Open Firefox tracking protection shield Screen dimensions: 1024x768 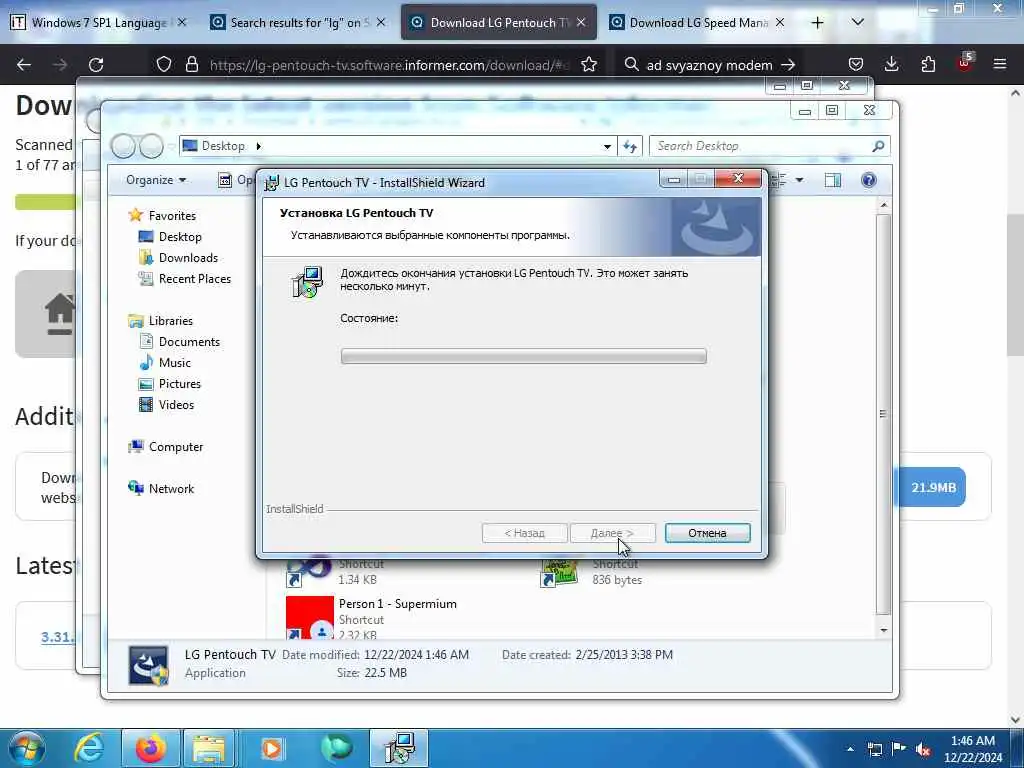click(164, 65)
